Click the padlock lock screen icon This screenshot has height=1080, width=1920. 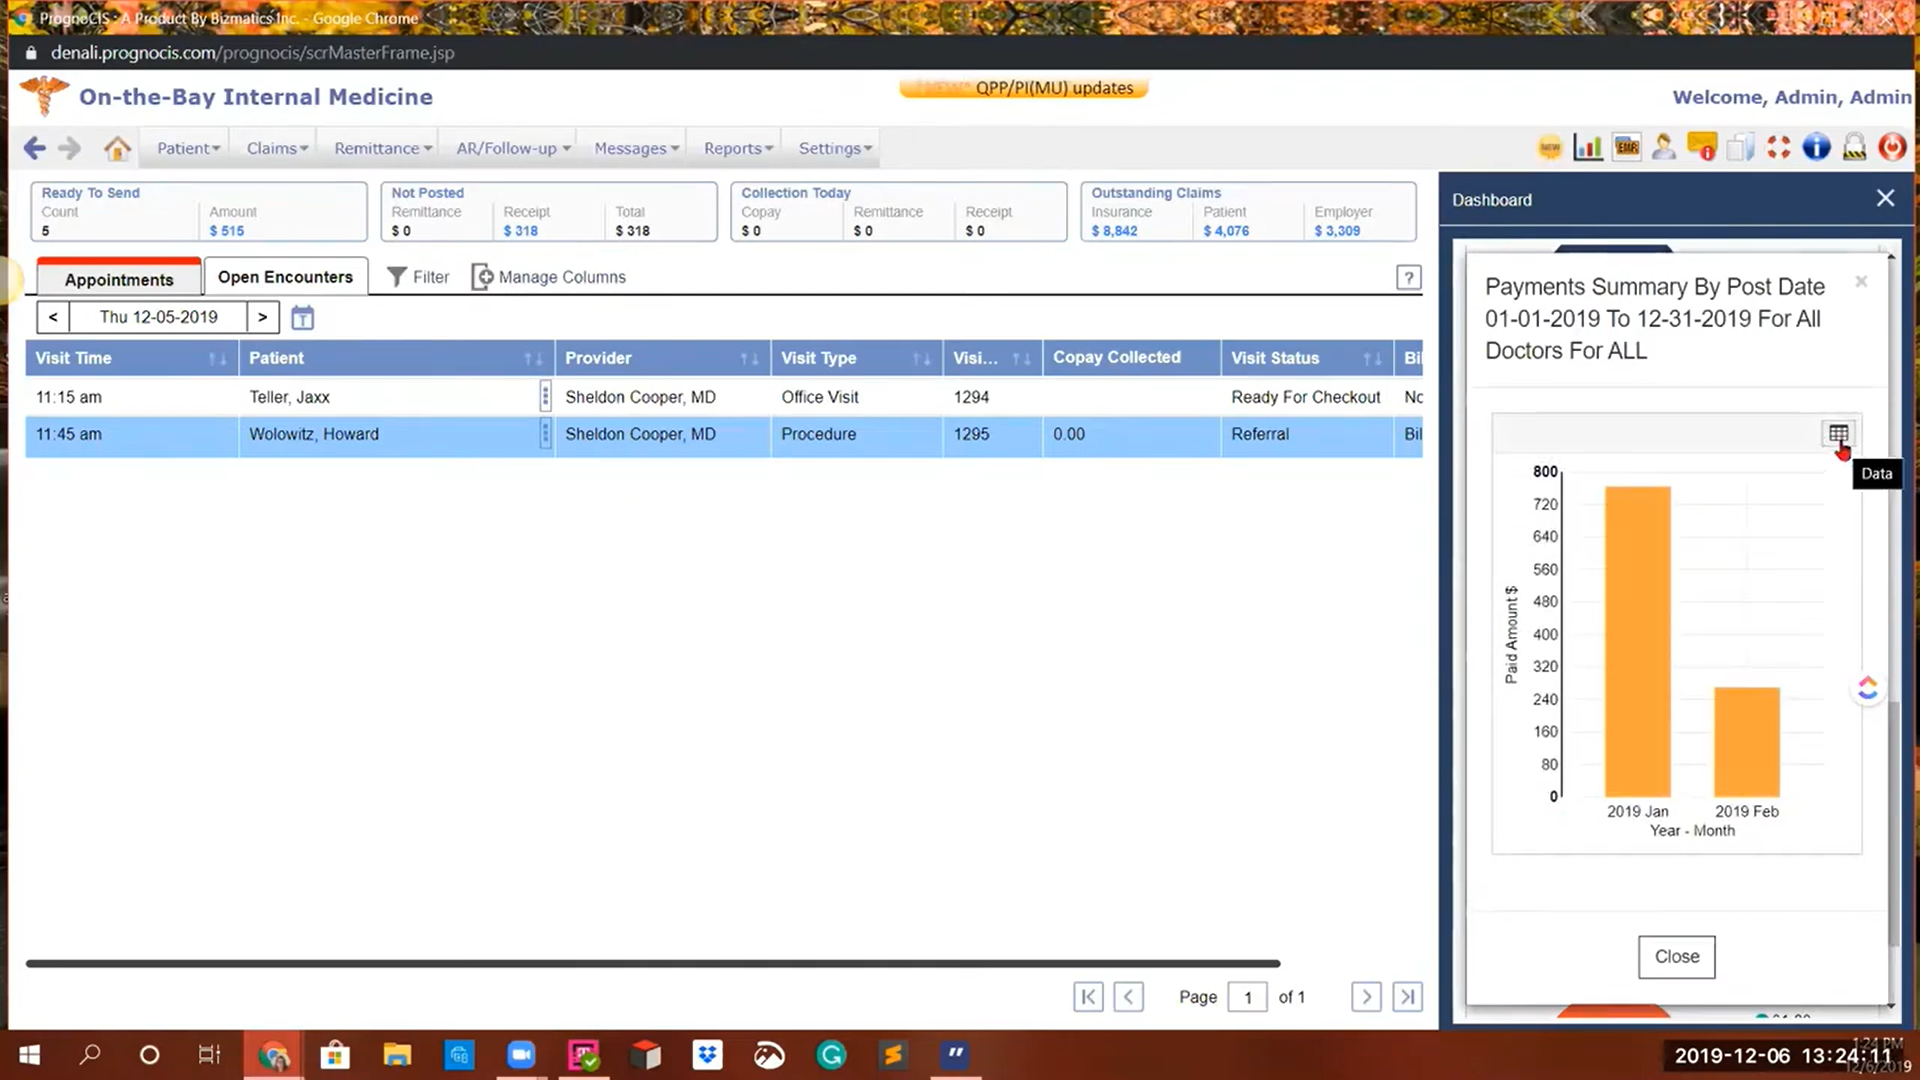[1854, 148]
